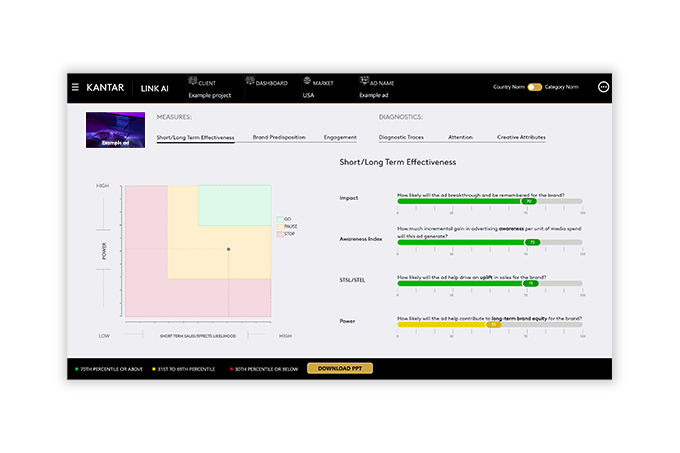Screen dimensions: 680x453
Task: Select the Example project client dropdown
Action: pos(208,94)
